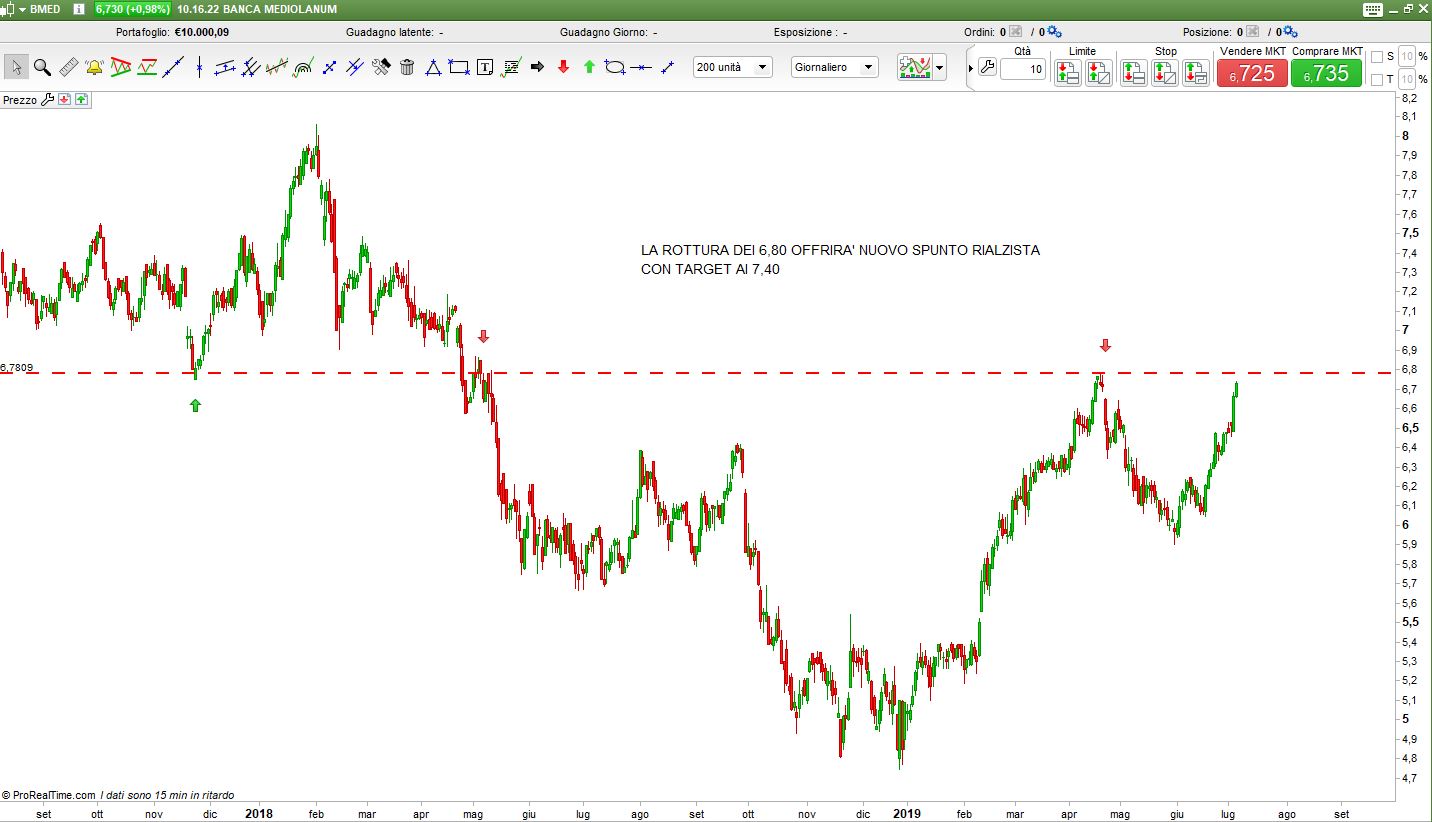Enable the T checkbox

1377,79
